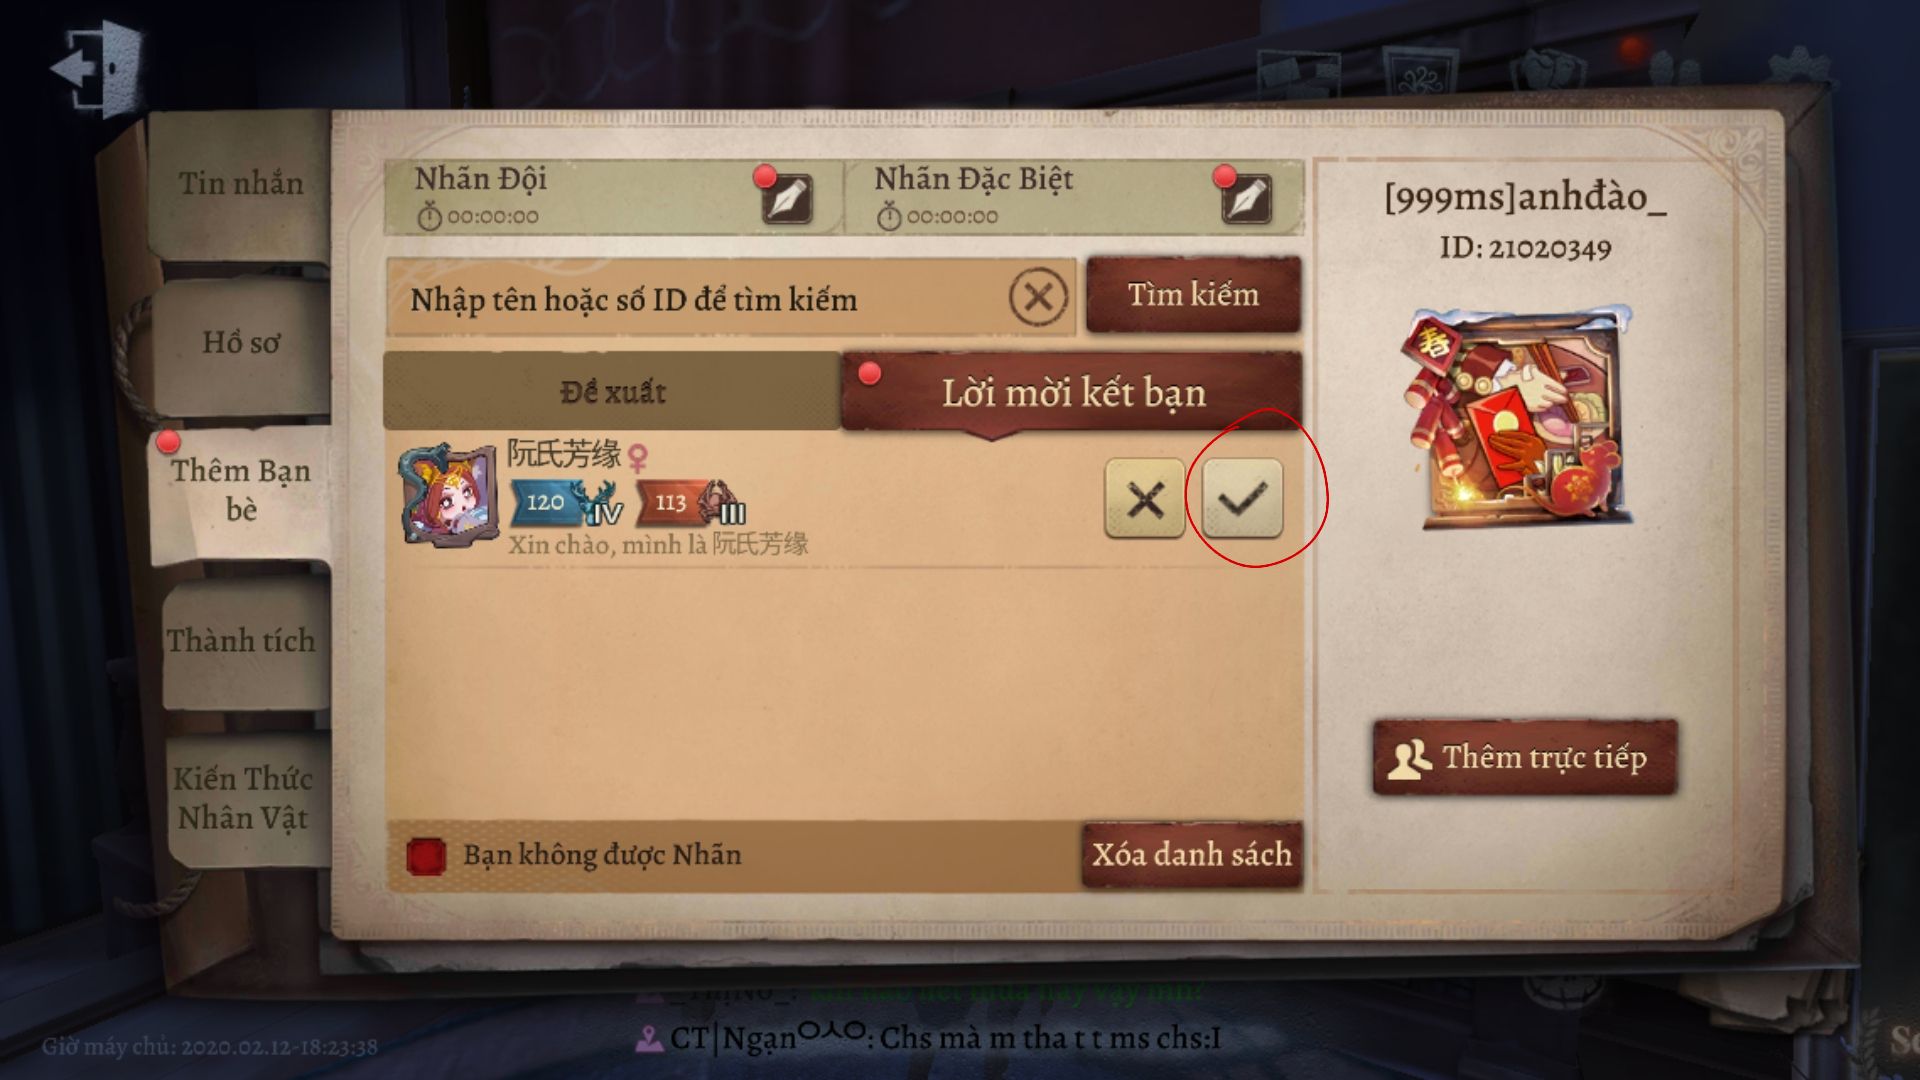Screen dimensions: 1920x1080
Task: Tap the 113 hunter rank badge
Action: click(x=690, y=502)
